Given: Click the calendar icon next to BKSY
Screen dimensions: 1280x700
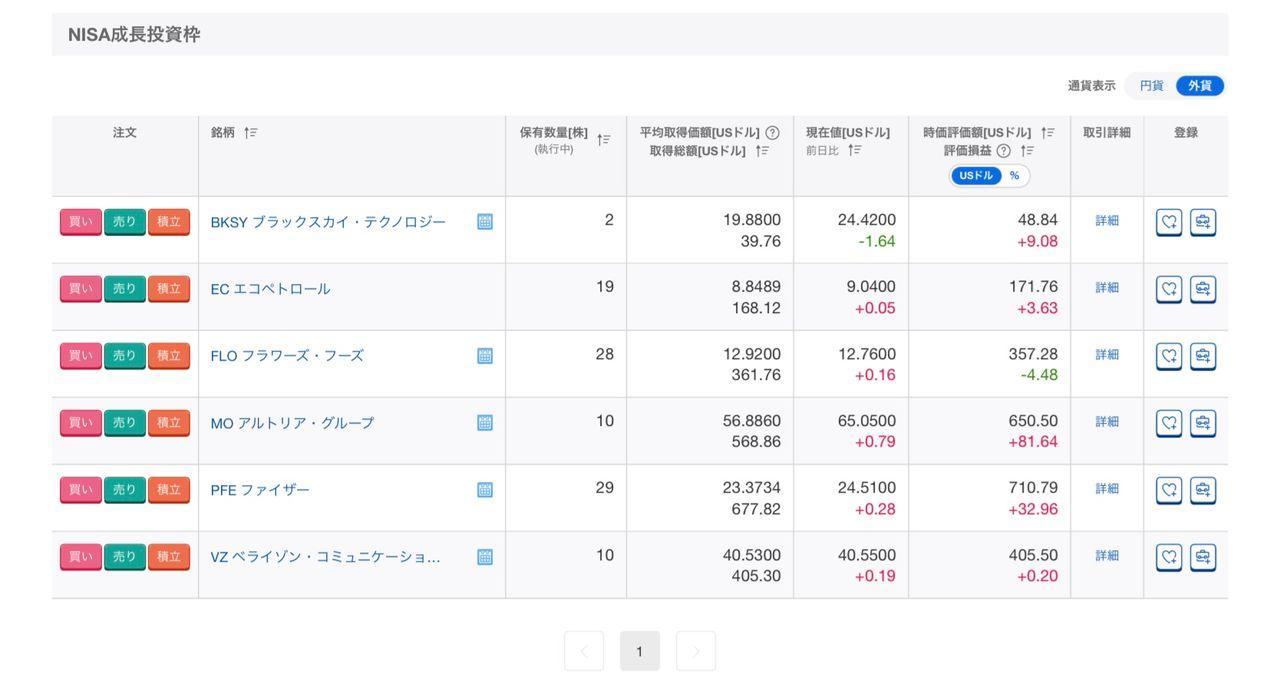Looking at the screenshot, I should click(x=485, y=222).
